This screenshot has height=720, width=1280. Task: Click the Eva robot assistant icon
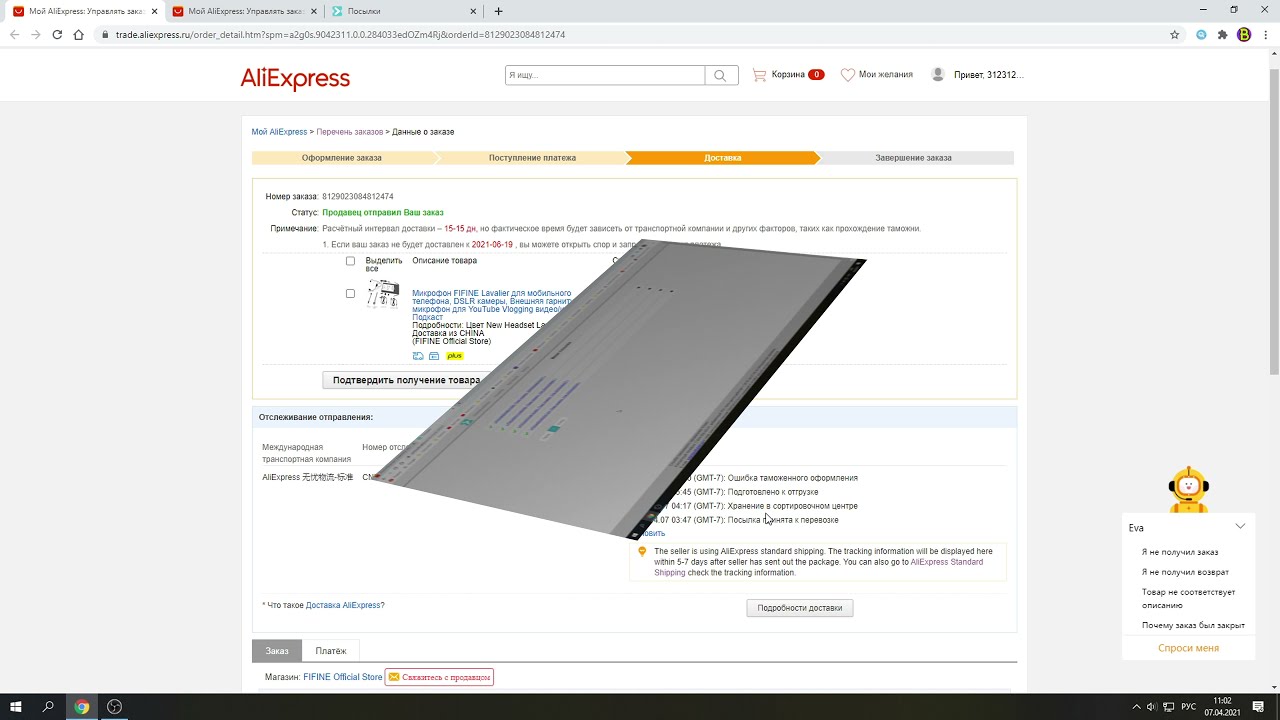coord(1188,490)
